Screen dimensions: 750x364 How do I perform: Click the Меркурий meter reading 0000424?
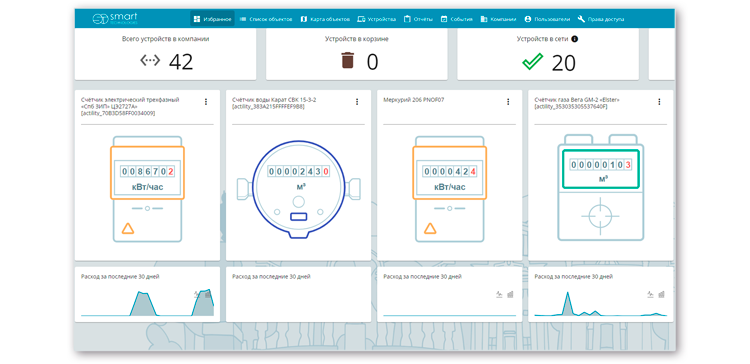click(x=450, y=171)
